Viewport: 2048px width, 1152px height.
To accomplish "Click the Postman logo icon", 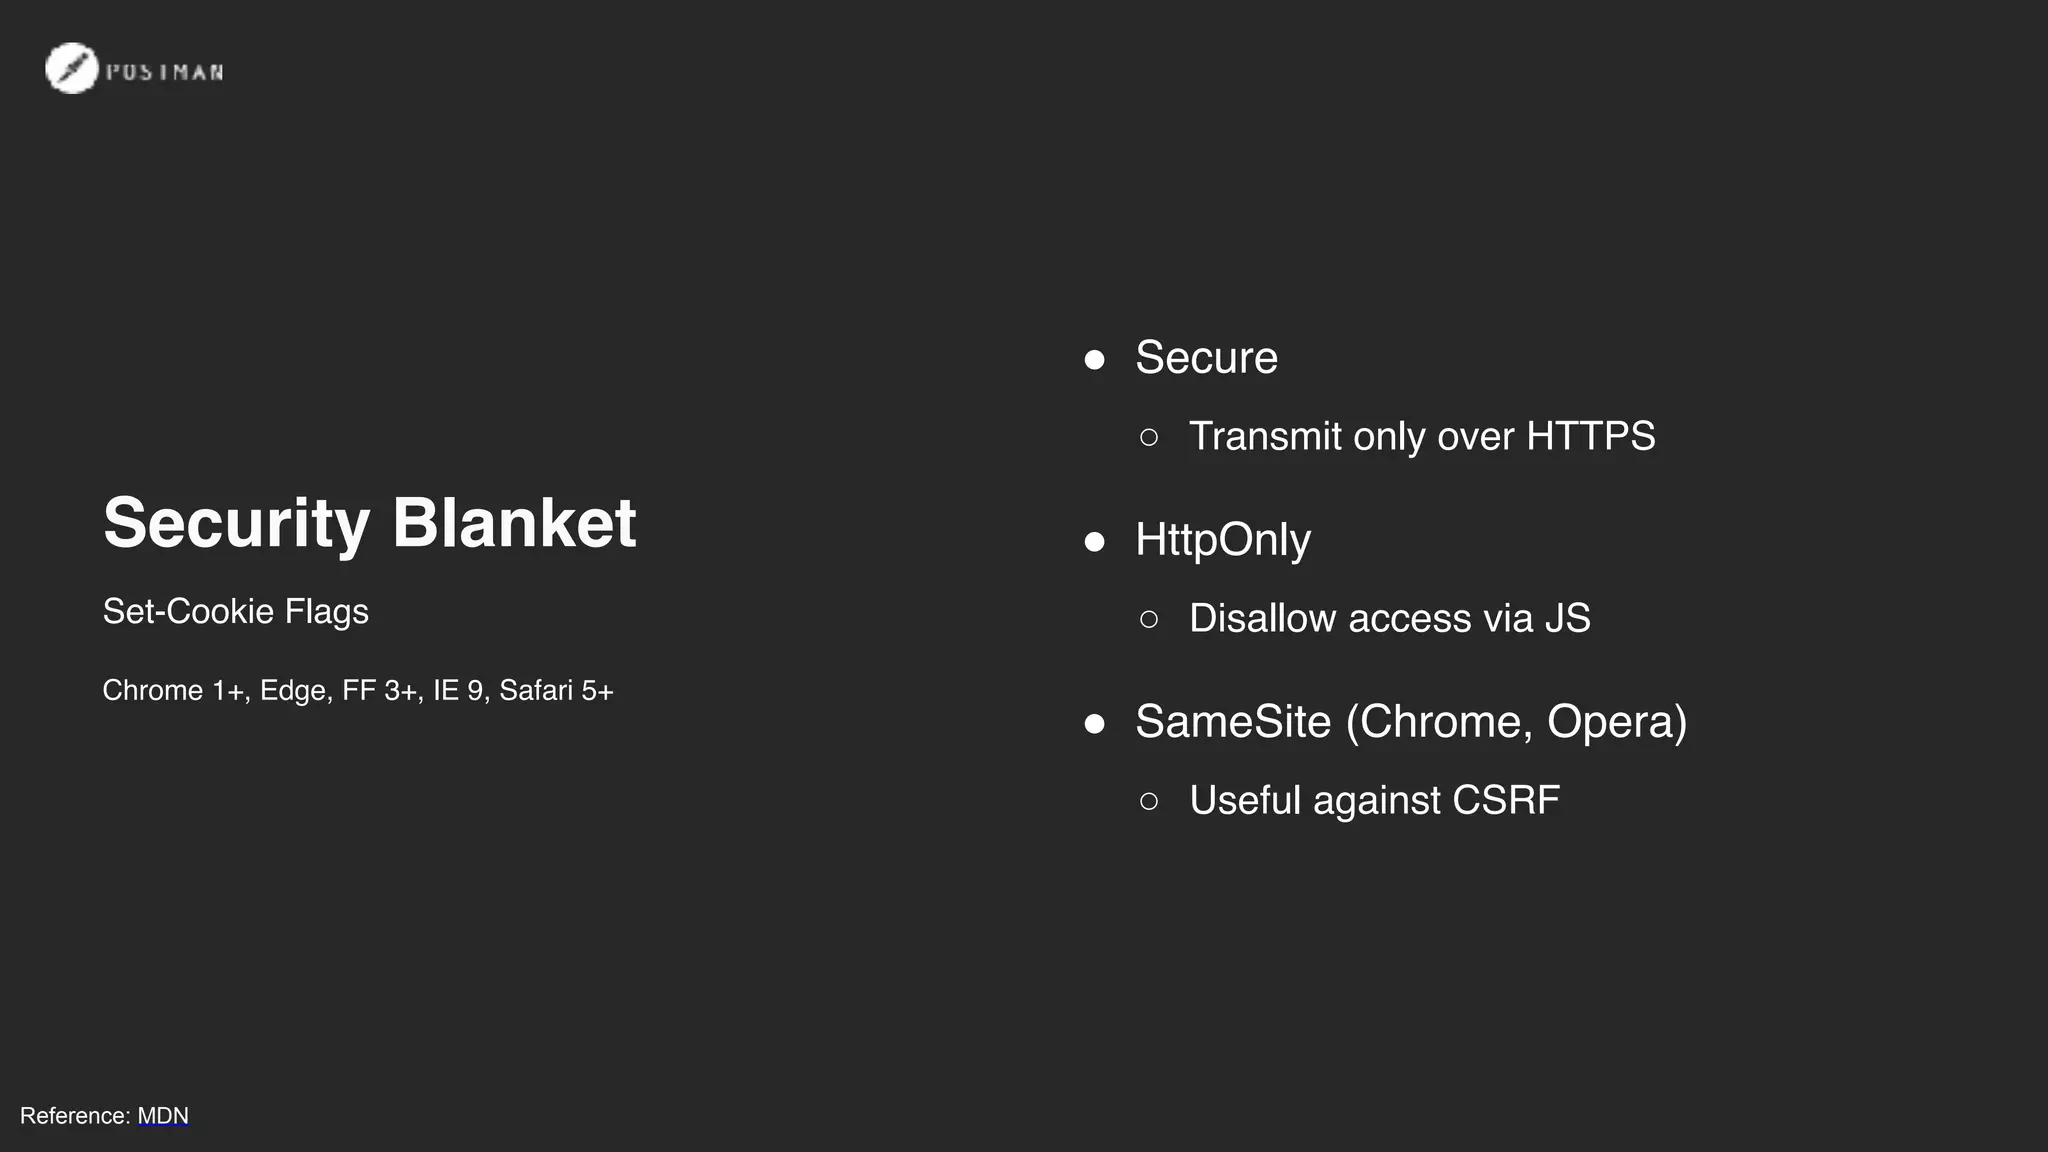I will pyautogui.click(x=71, y=69).
